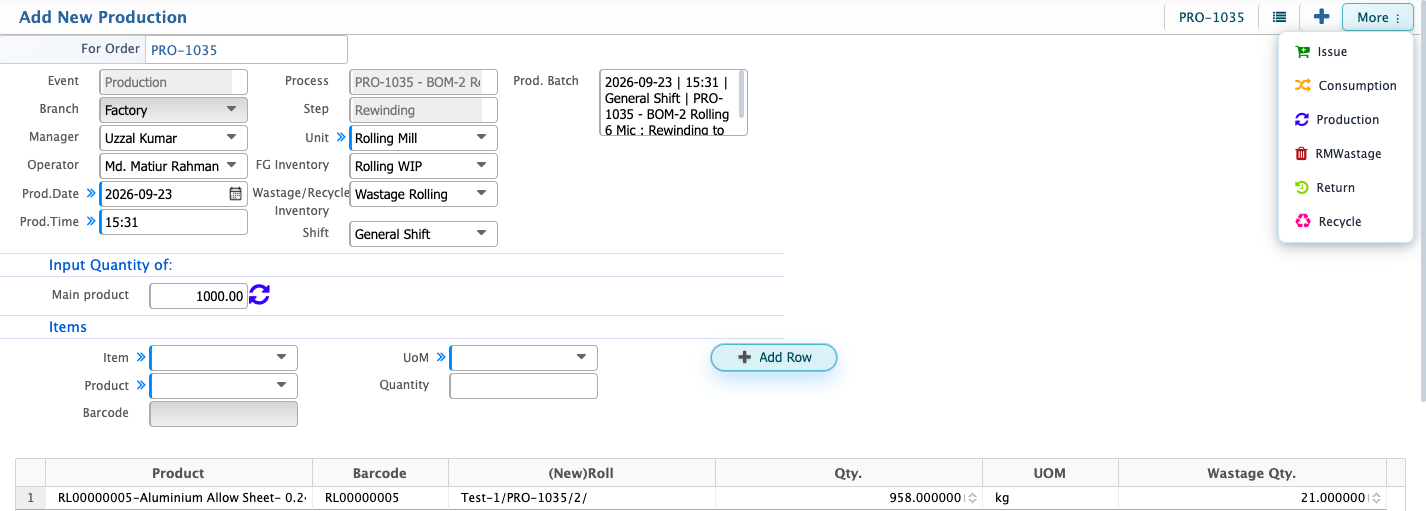Click the For Order field PRO-1035
The height and width of the screenshot is (511, 1426).
(247, 50)
